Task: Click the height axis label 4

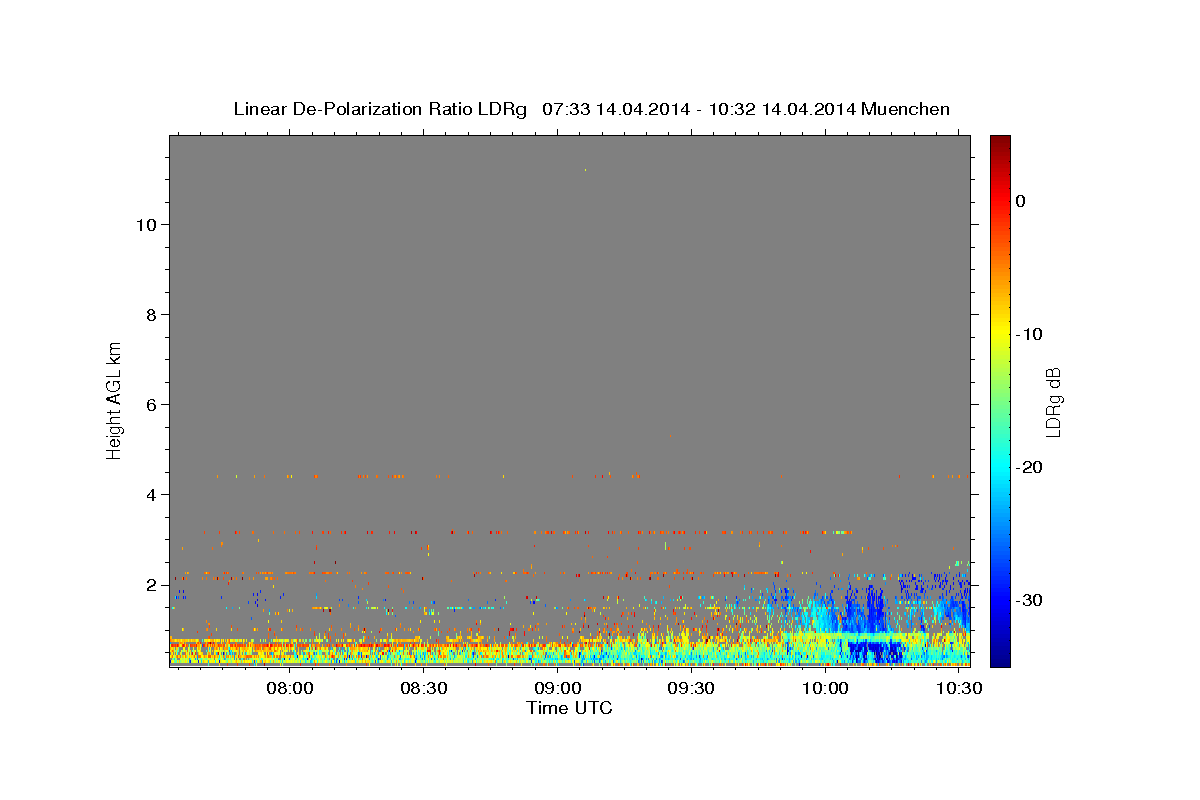Action: click(x=150, y=494)
